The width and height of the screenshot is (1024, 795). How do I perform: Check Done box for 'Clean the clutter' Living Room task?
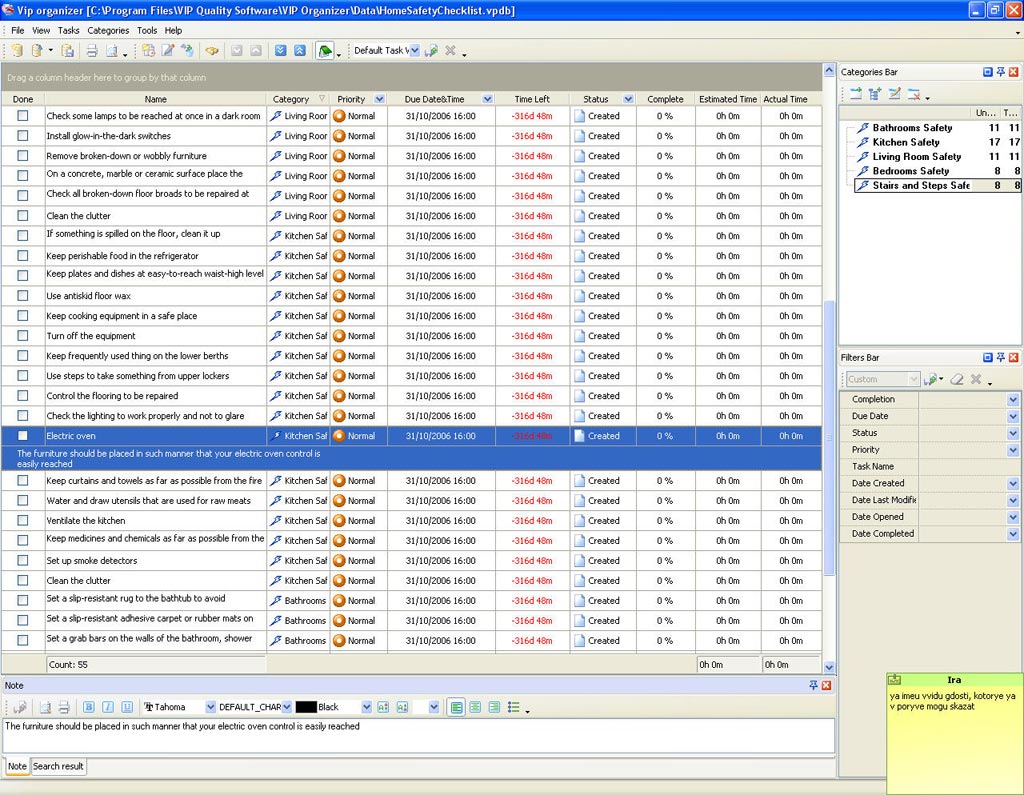click(x=23, y=216)
